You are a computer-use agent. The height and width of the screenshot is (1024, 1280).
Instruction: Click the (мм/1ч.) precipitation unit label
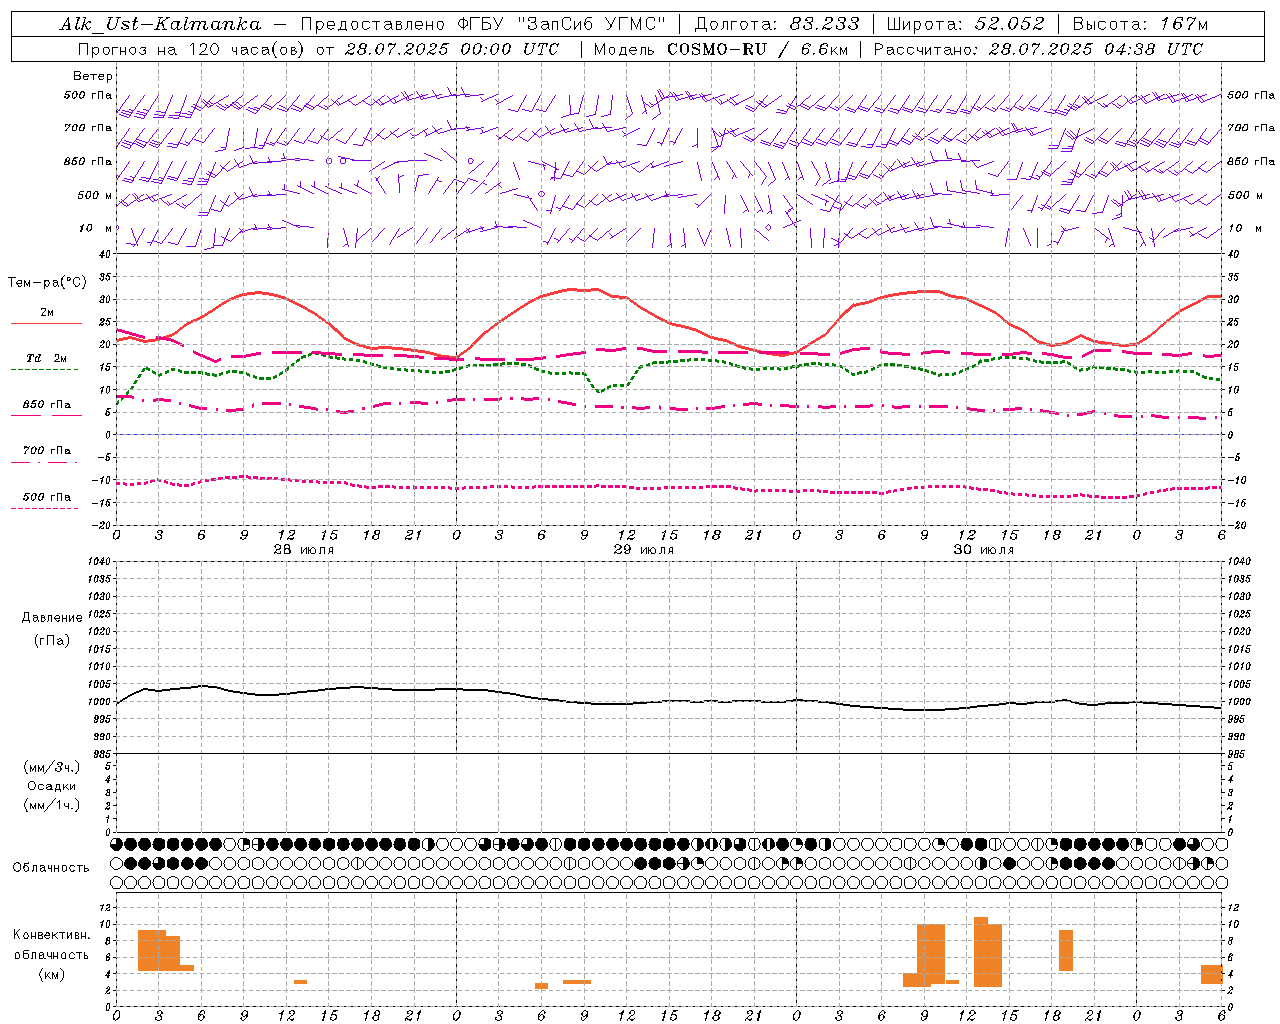tap(52, 805)
